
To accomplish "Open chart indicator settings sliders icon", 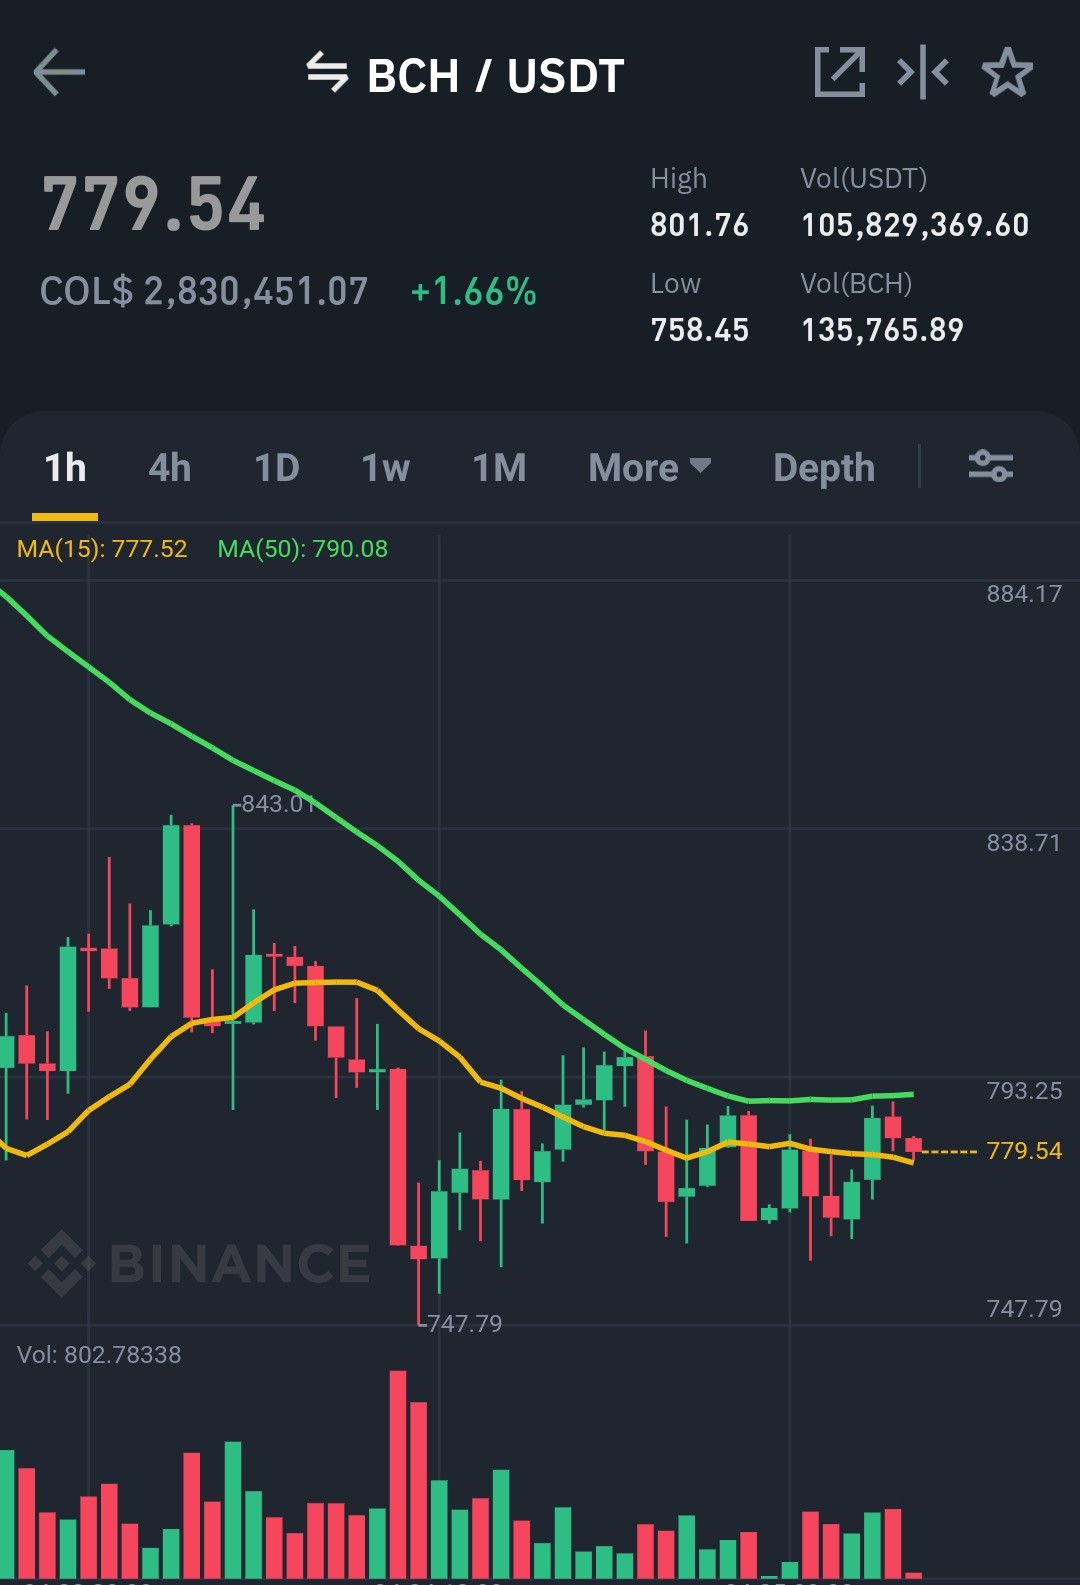I will 991,466.
